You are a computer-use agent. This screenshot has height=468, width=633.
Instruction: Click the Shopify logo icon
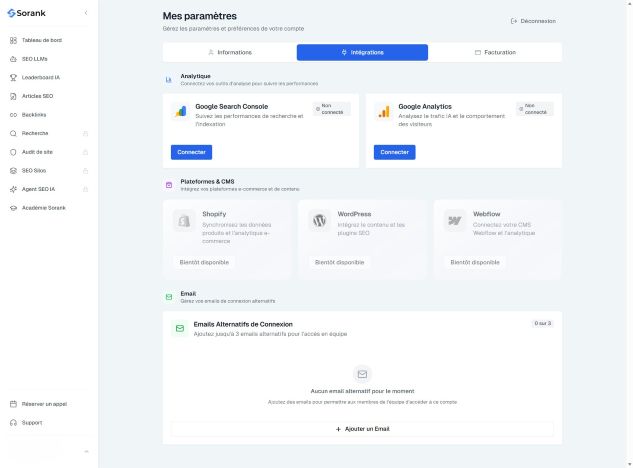pos(184,220)
